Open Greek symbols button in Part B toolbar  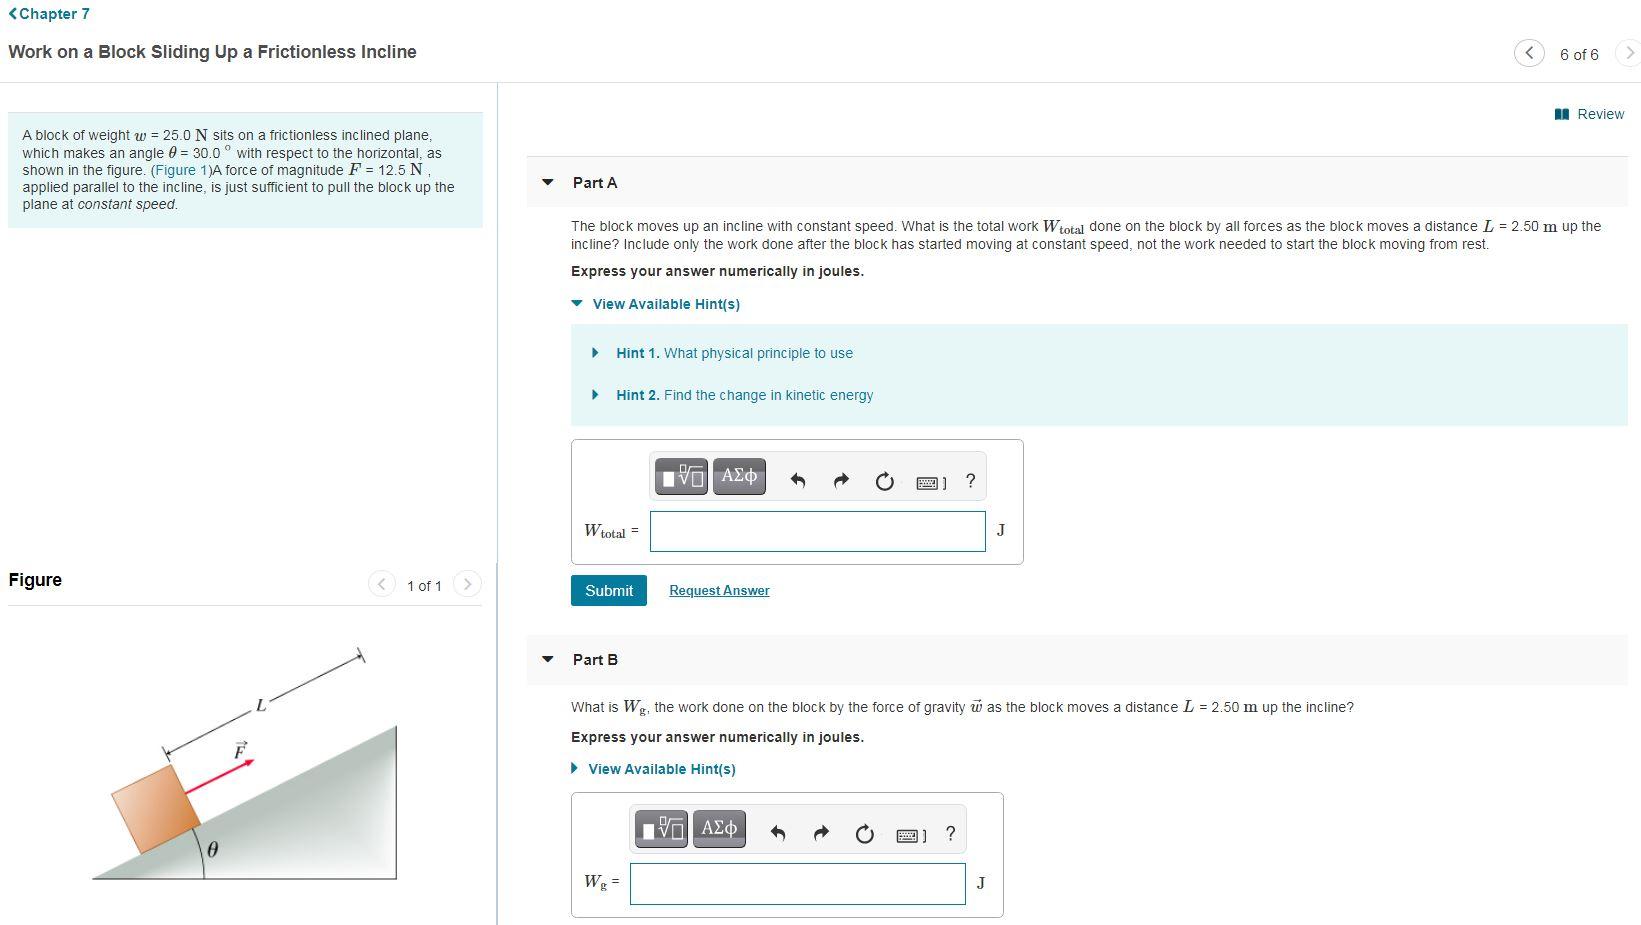[x=719, y=829]
